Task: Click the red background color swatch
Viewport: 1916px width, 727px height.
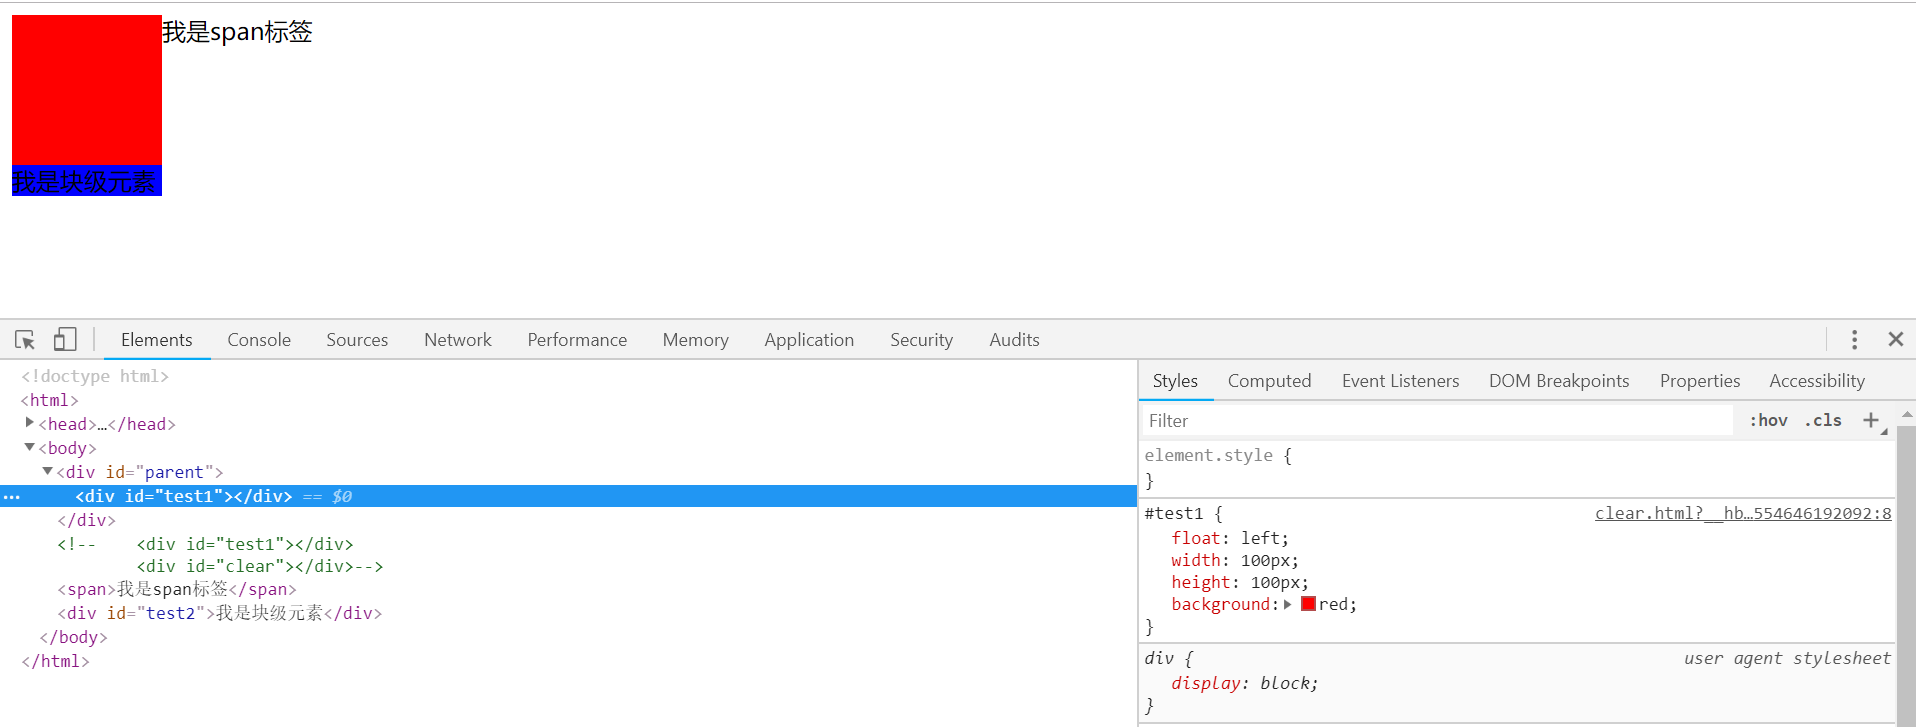Action: click(x=1308, y=604)
